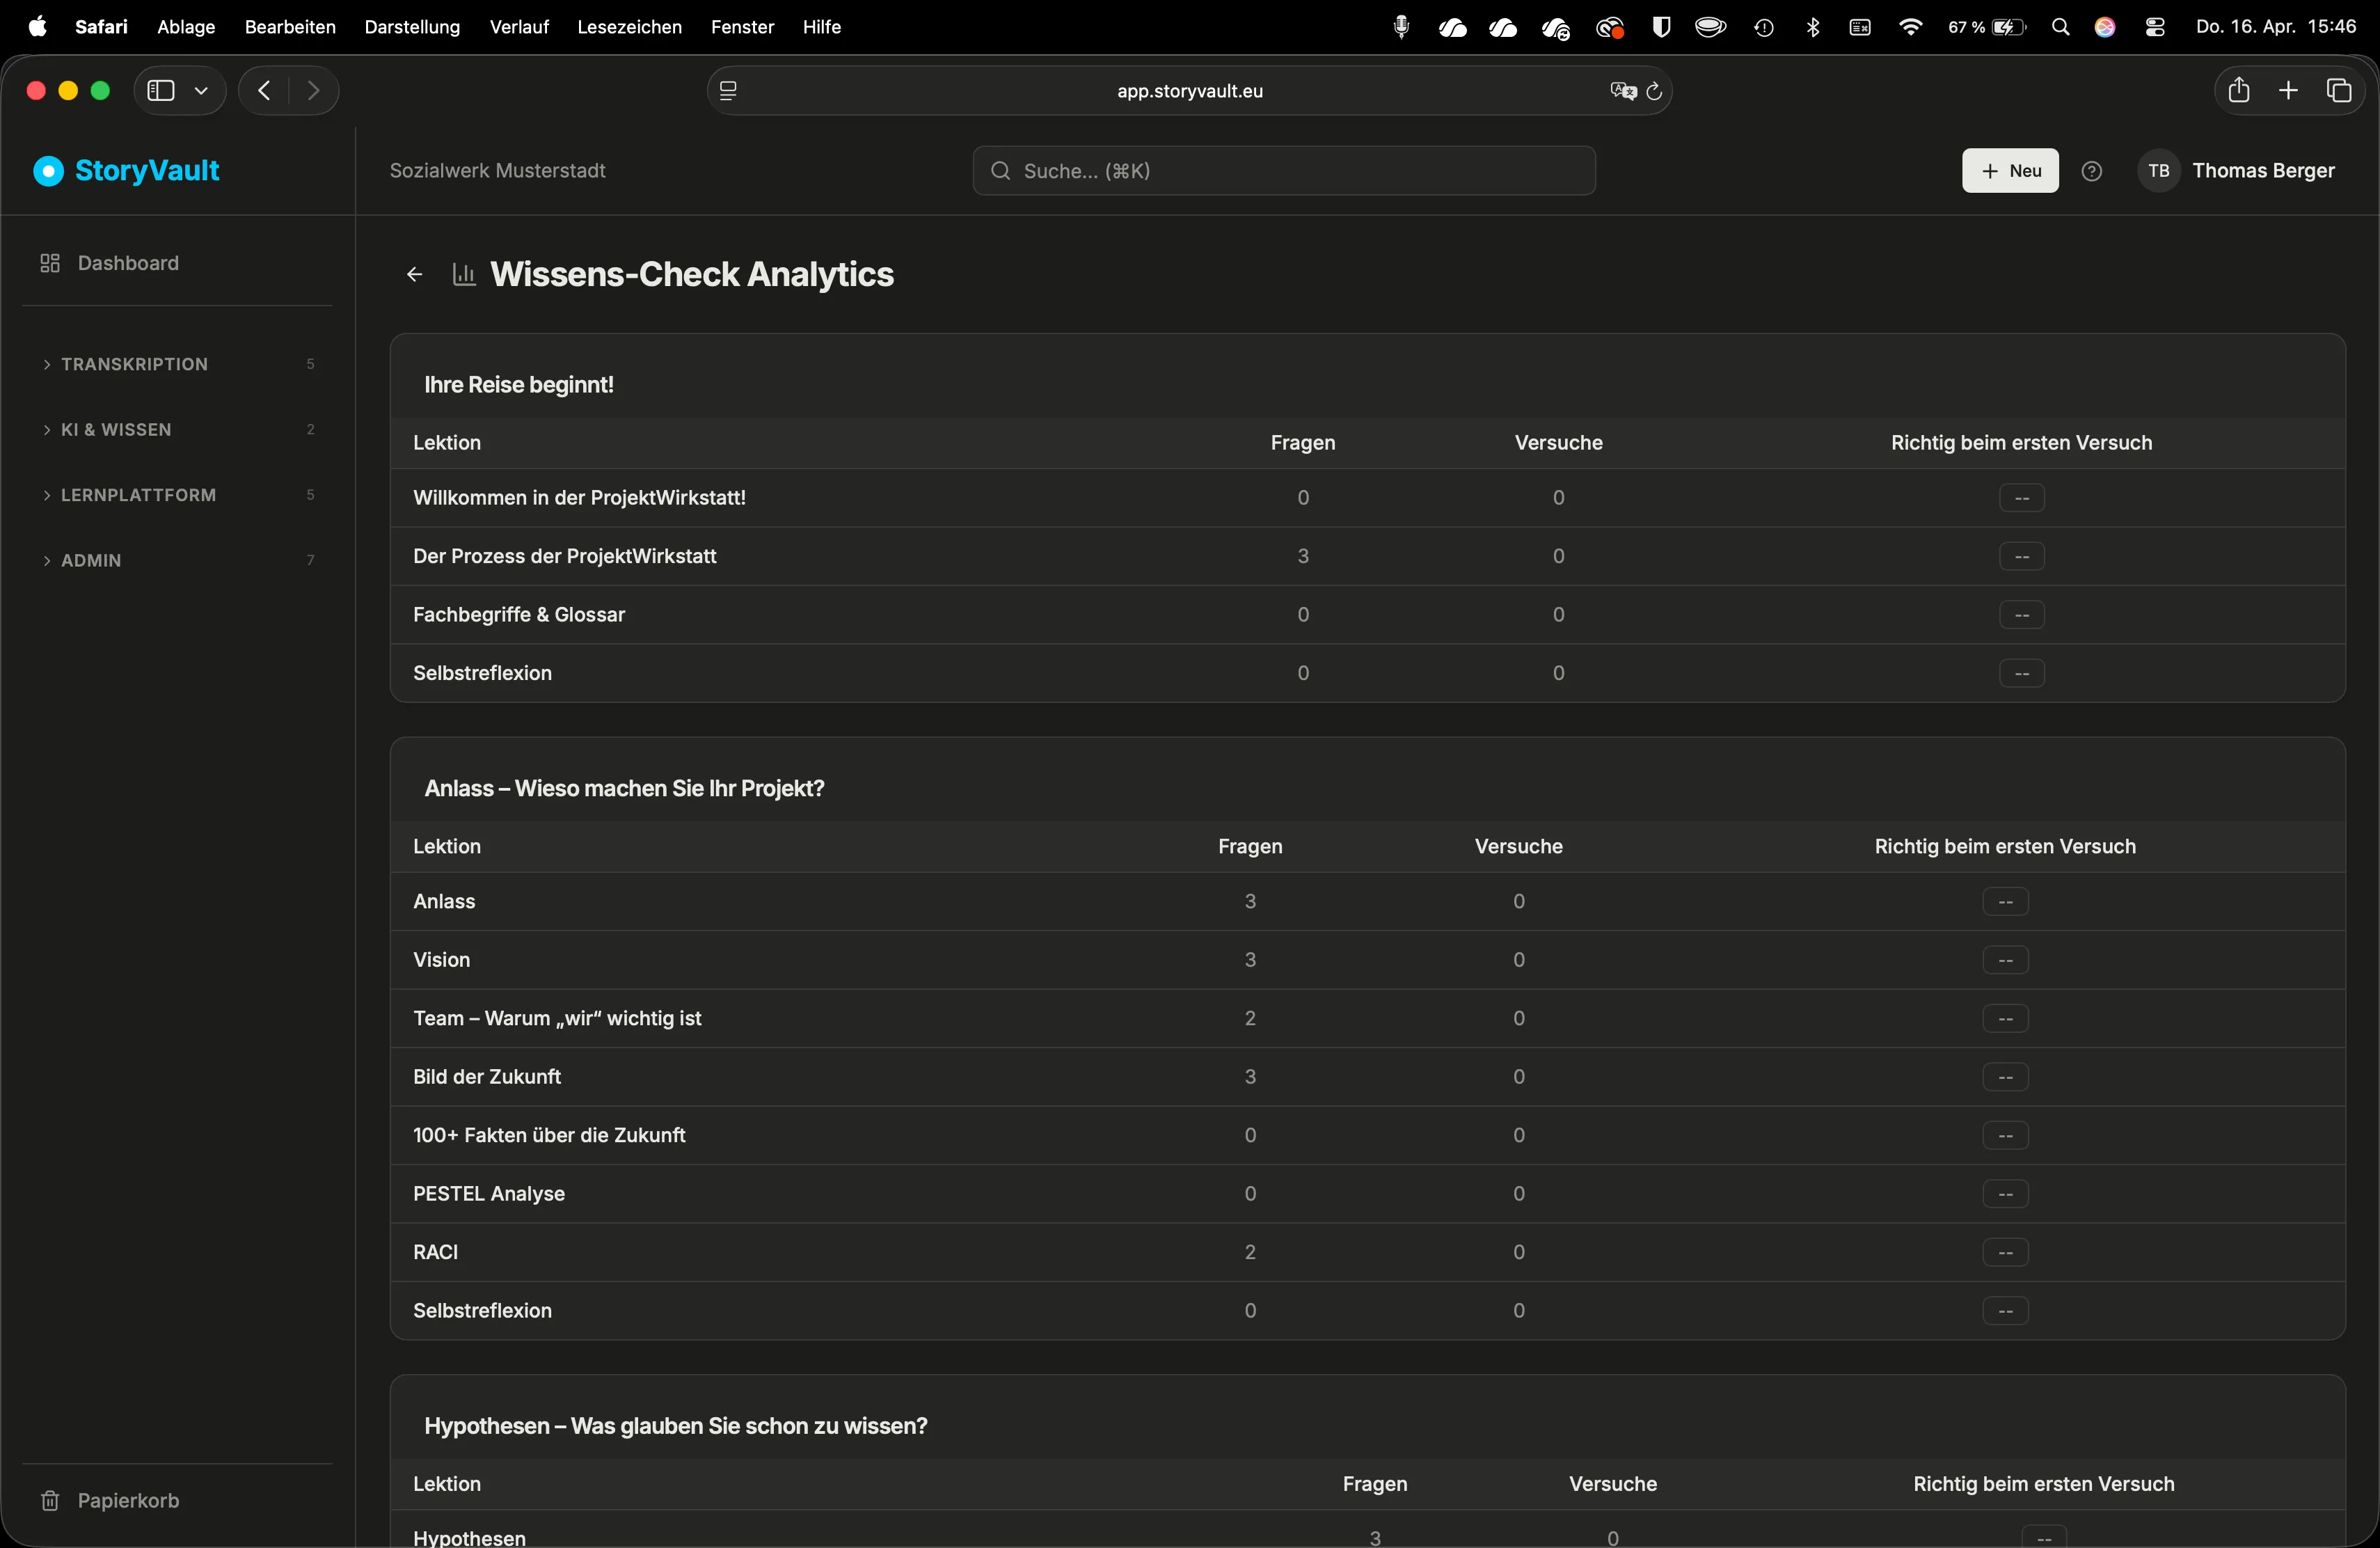This screenshot has width=2380, height=1548.
Task: Open a new tab with plus icon
Action: click(2288, 91)
